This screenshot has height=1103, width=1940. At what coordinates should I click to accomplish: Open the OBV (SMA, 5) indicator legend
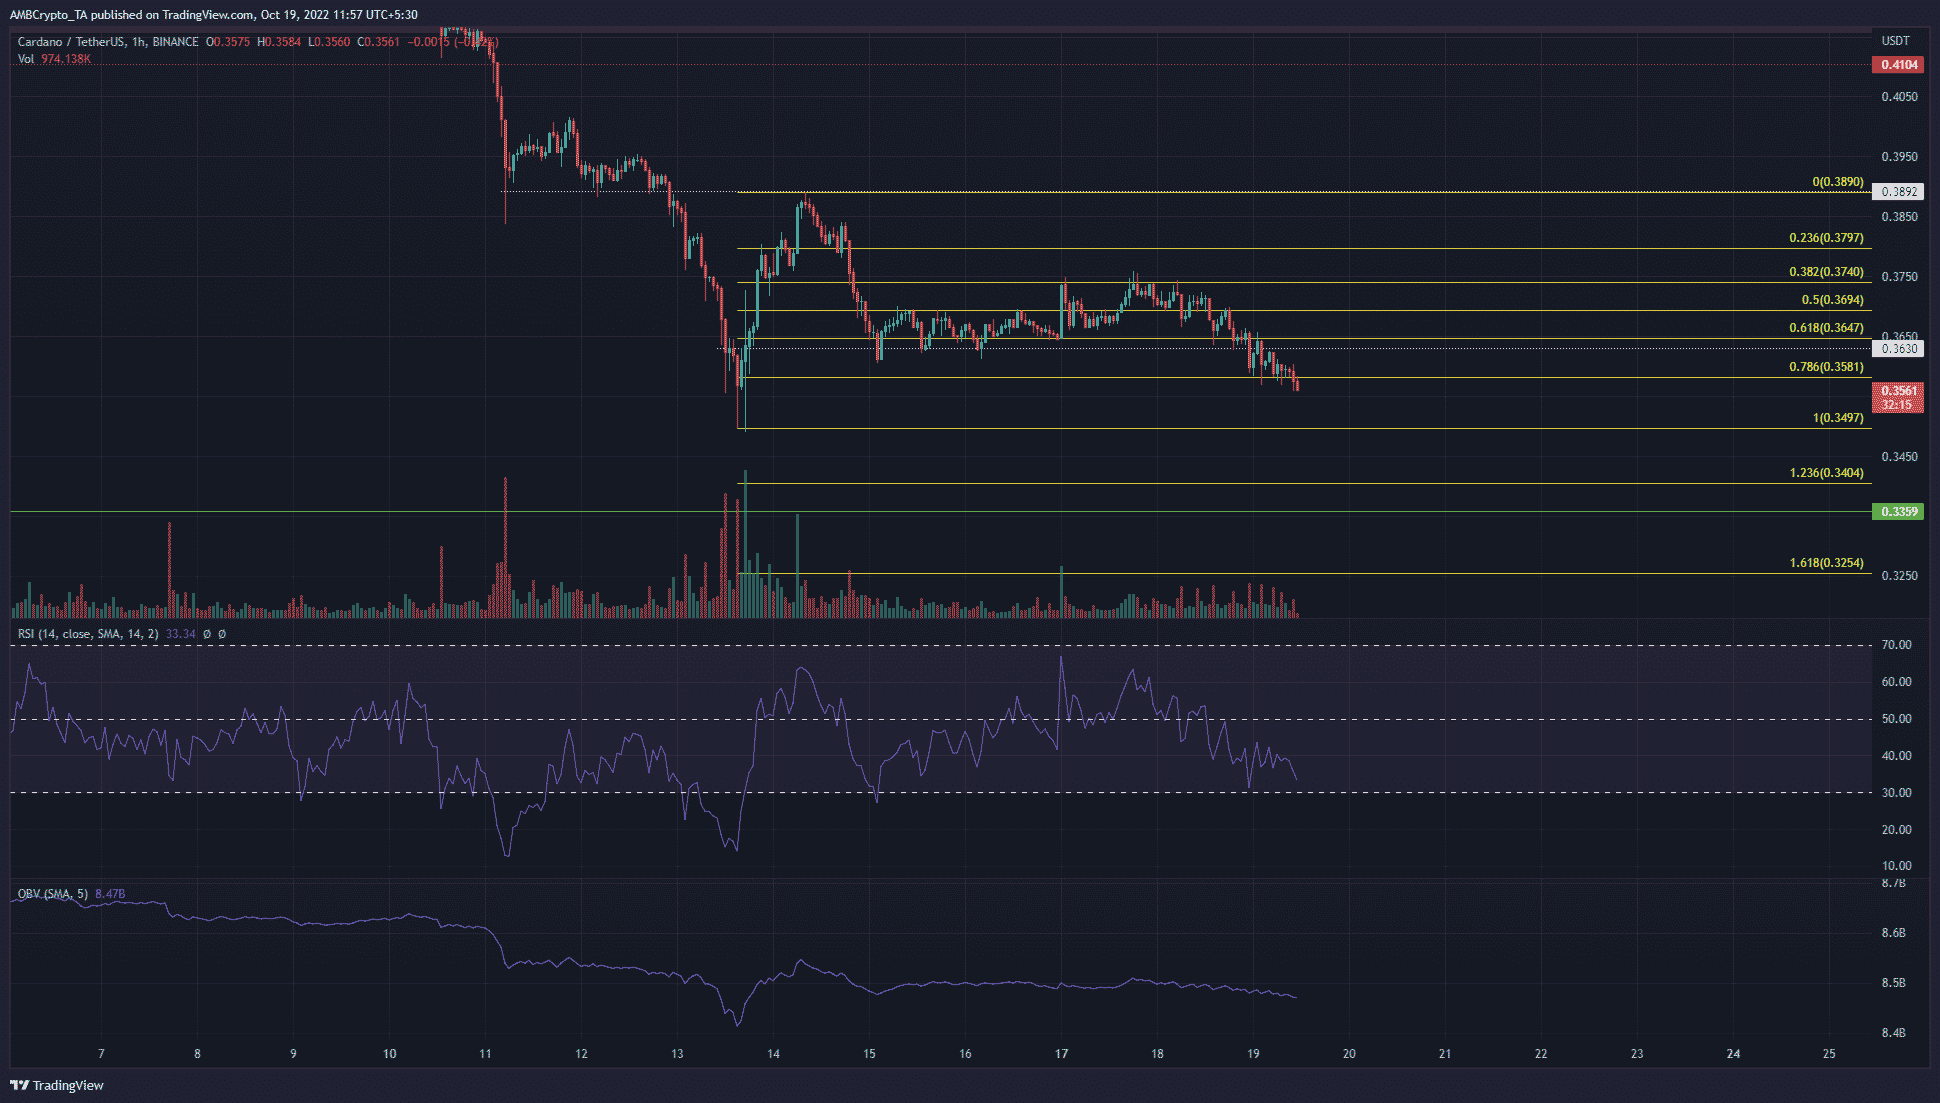tap(53, 893)
